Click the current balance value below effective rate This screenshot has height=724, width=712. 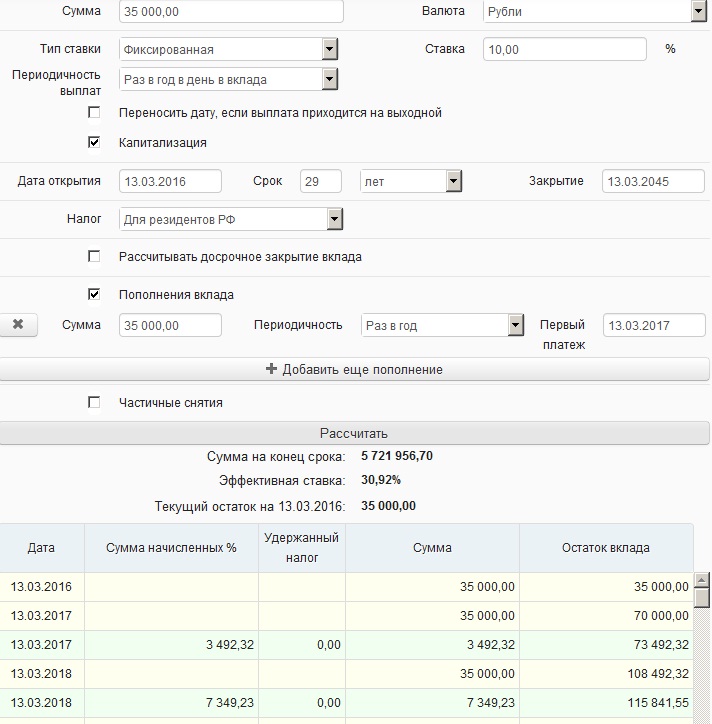(388, 506)
